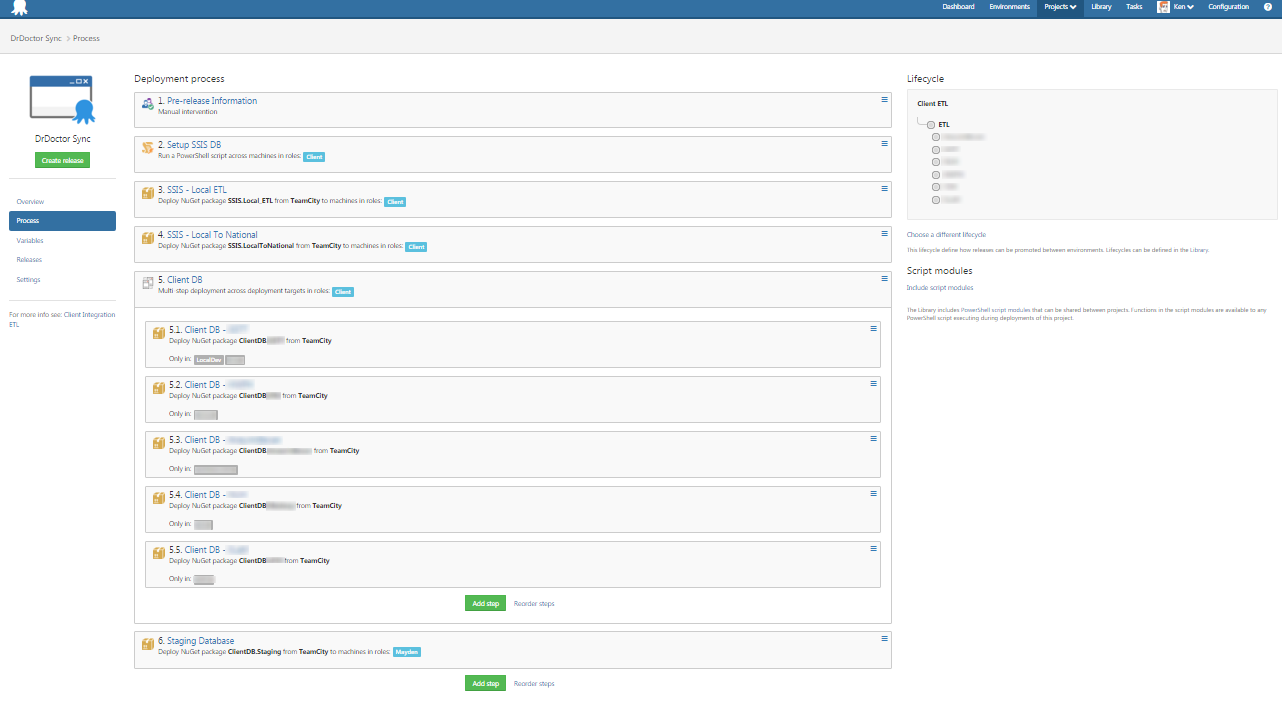
Task: Go to Variables in the sidebar
Action: pos(30,241)
